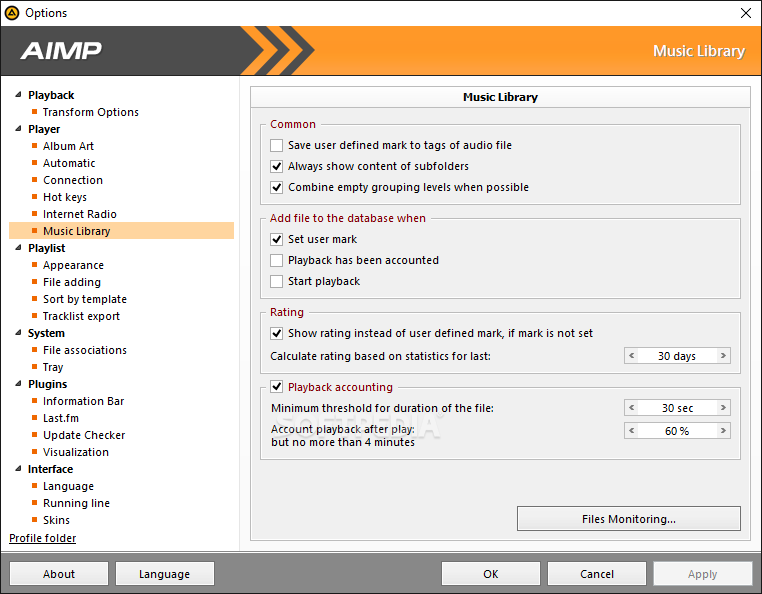Toggle Combine empty grouping levels when possible
The image size is (762, 594).
[277, 187]
